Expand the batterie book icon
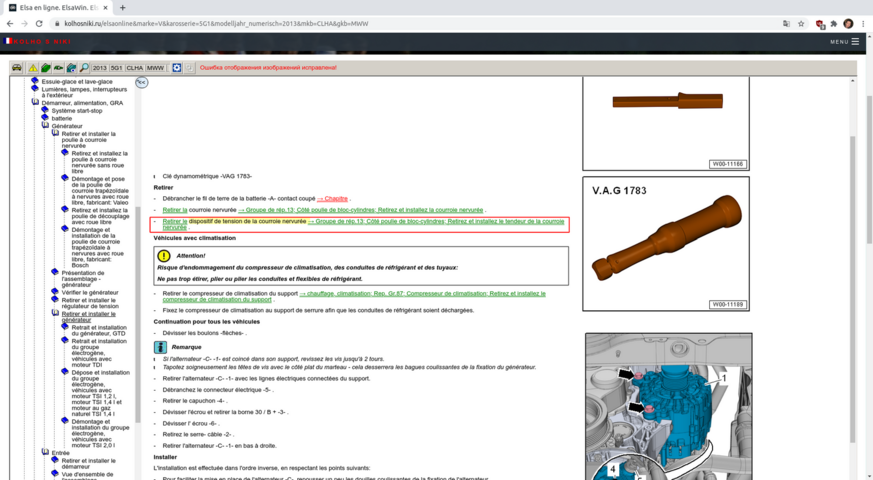 point(45,117)
